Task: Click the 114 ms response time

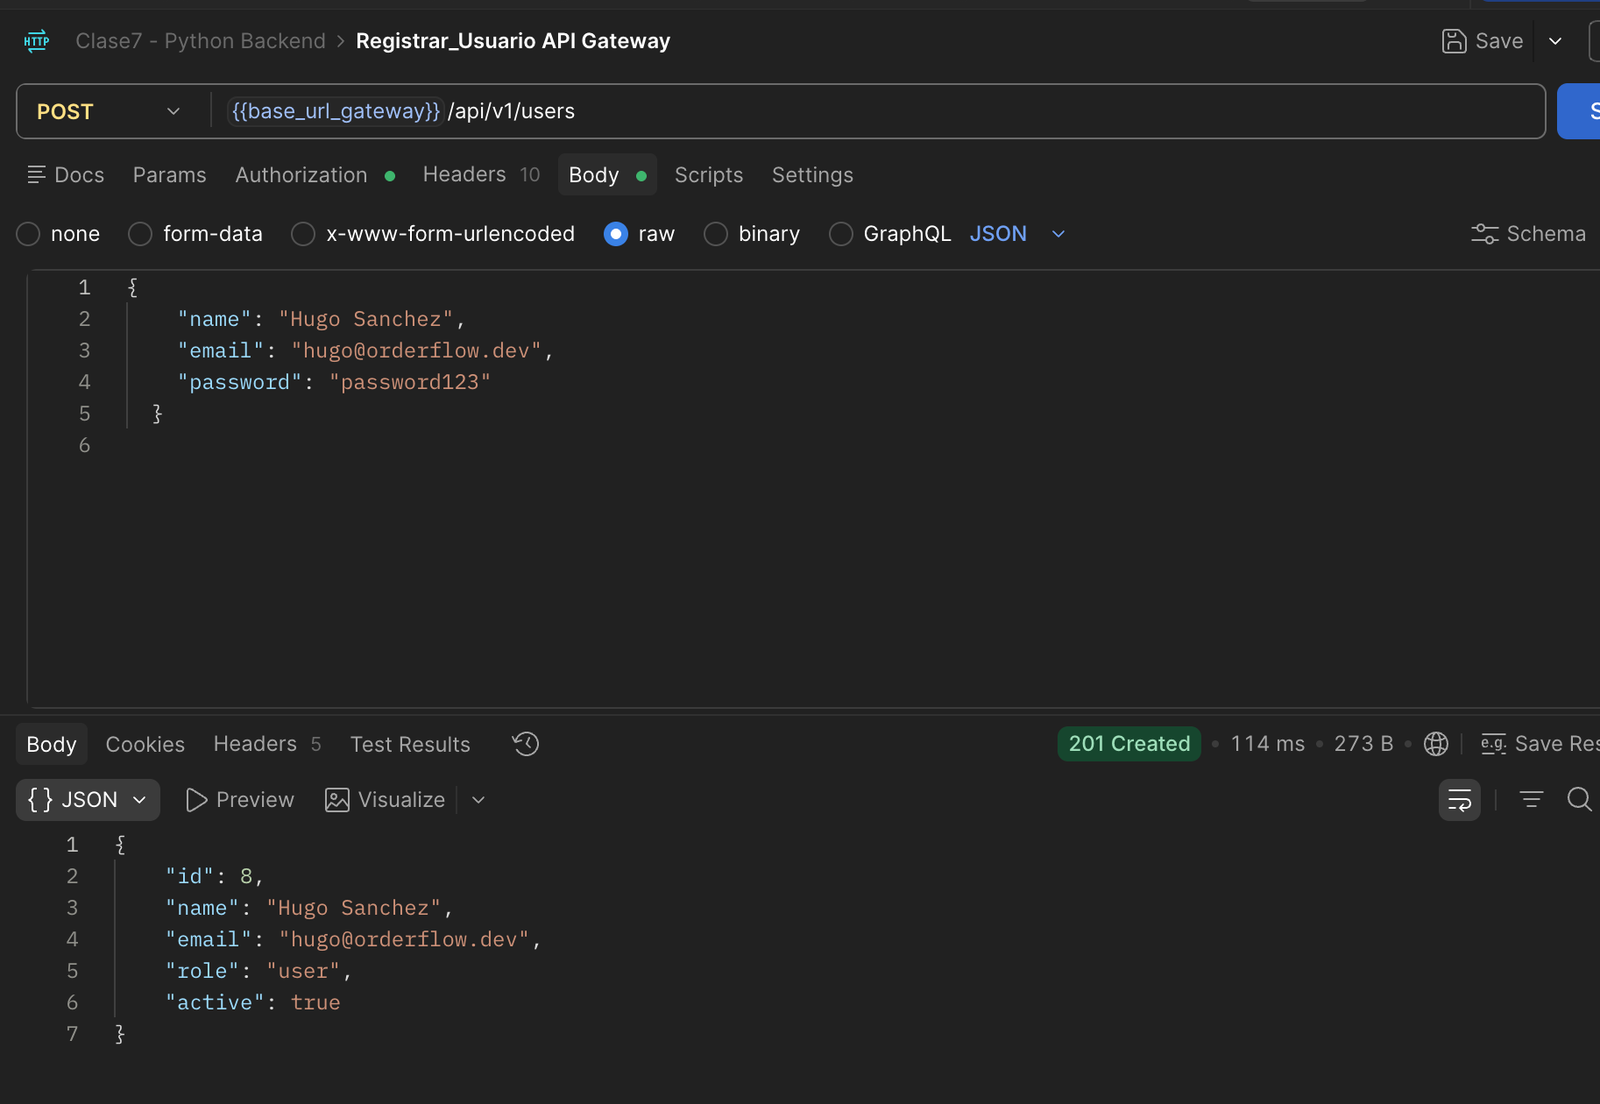Action: [x=1267, y=744]
